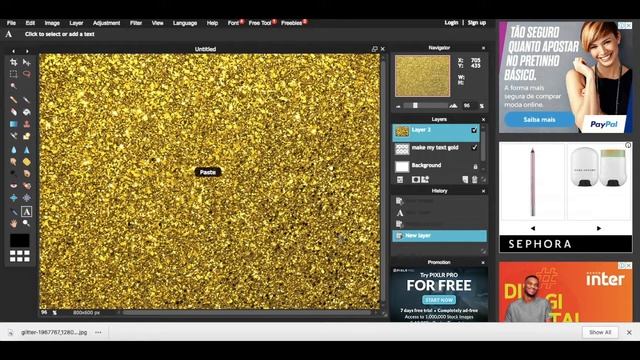The height and width of the screenshot is (360, 640).
Task: Click the Navigator zoom-in mountain icon
Action: point(453,106)
